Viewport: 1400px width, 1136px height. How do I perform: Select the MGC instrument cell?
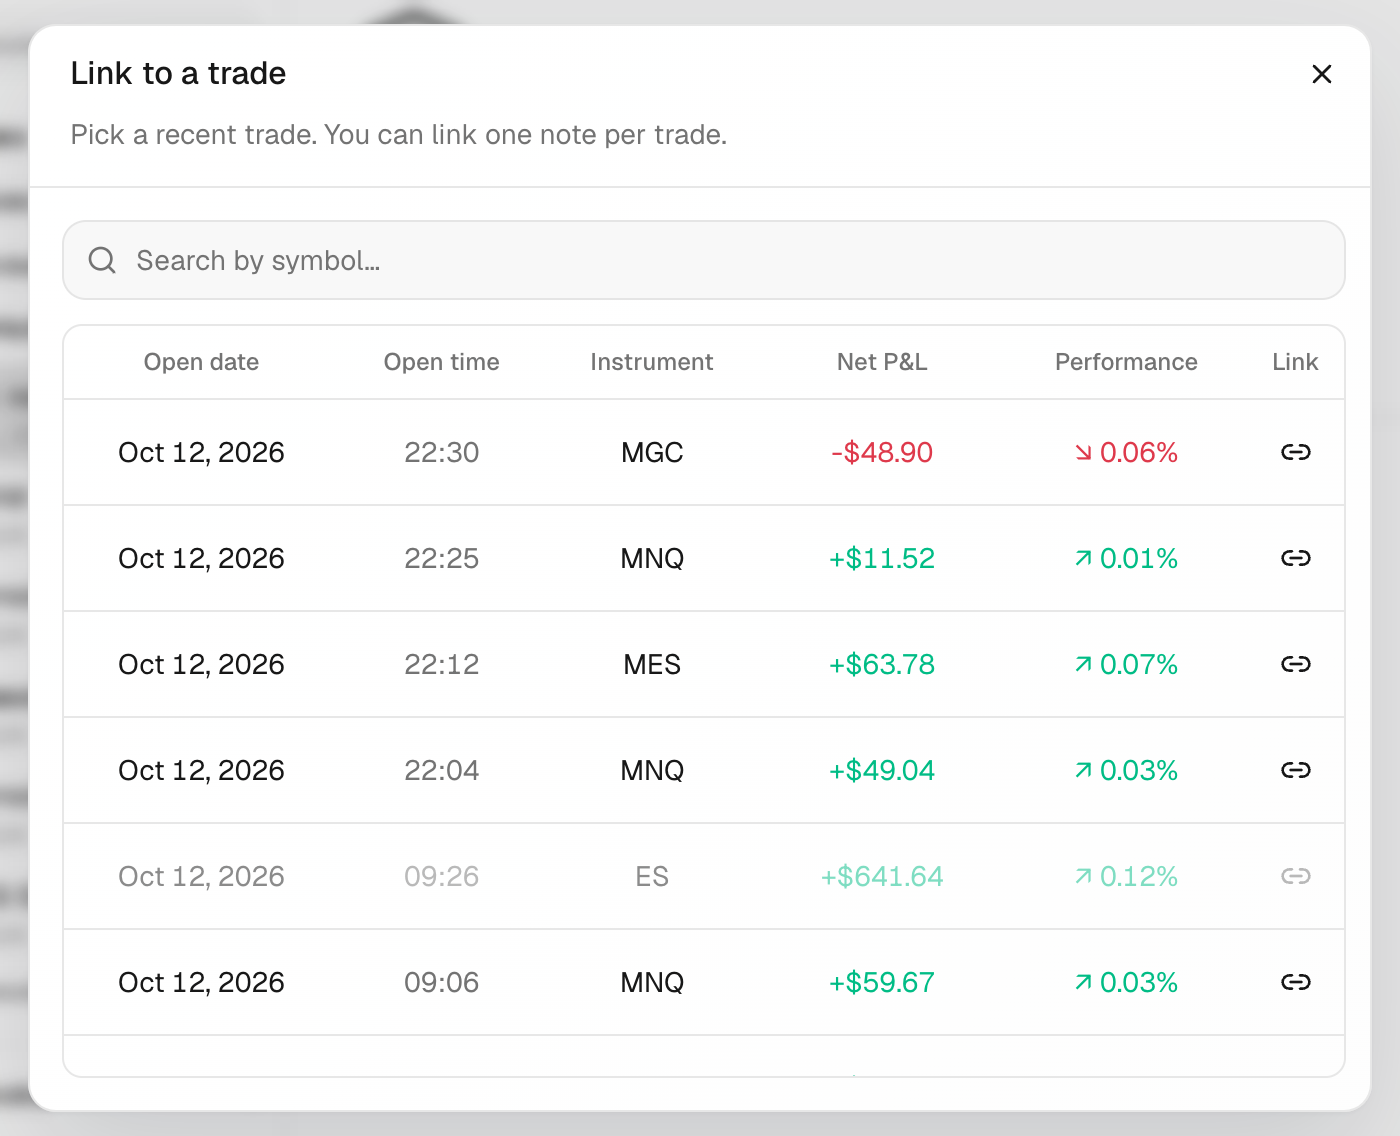(652, 452)
